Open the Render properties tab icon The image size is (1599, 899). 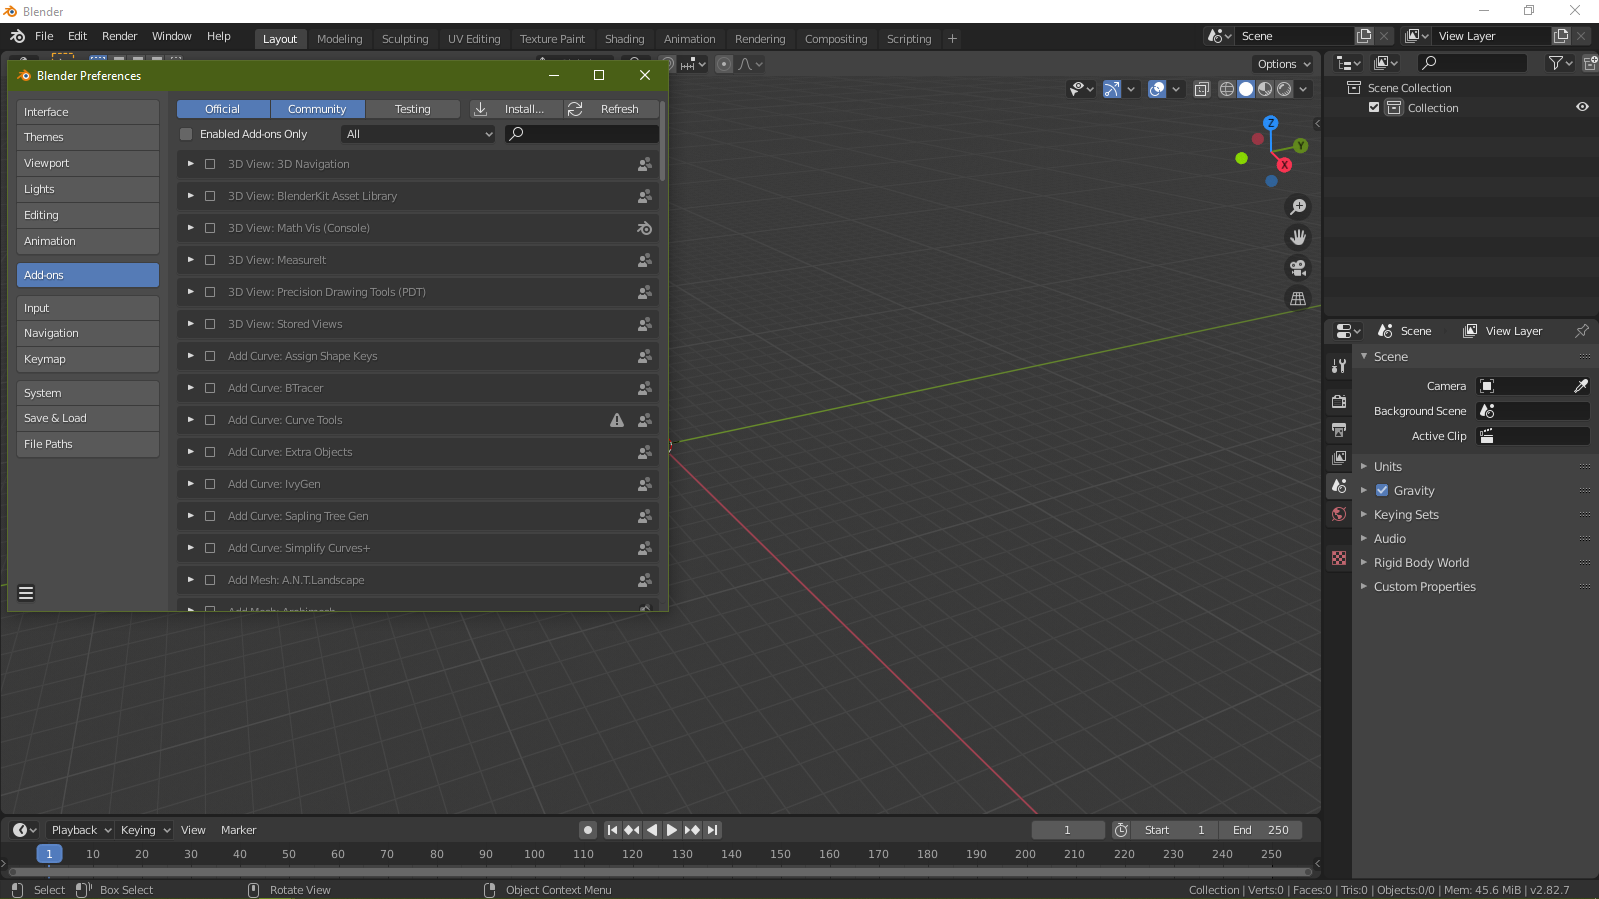point(1339,401)
